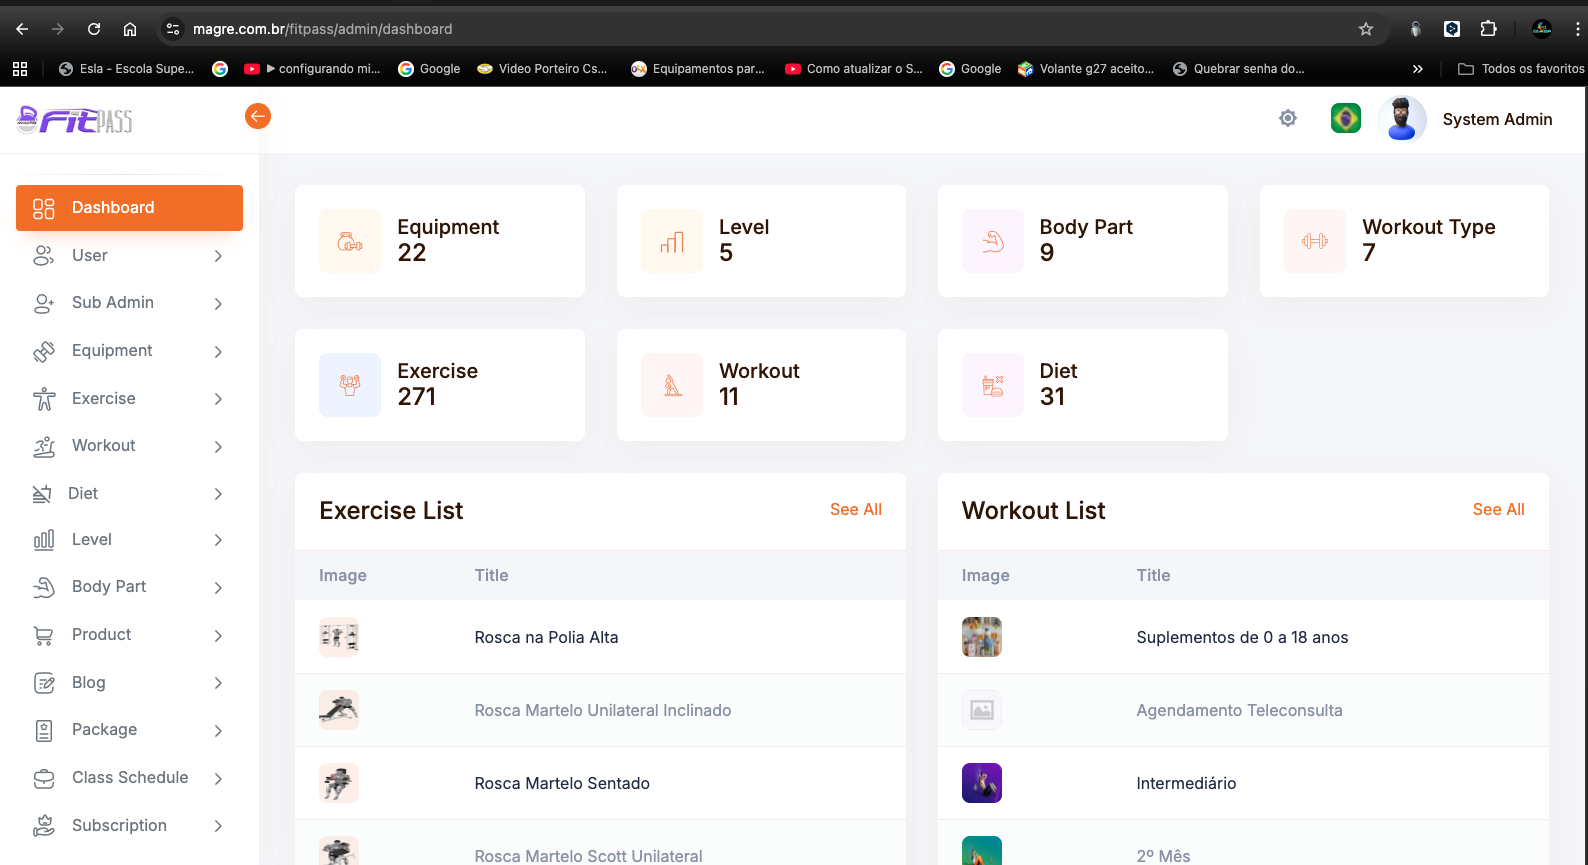Expand the User sidebar menu chevron
This screenshot has height=865, width=1588.
(x=218, y=256)
